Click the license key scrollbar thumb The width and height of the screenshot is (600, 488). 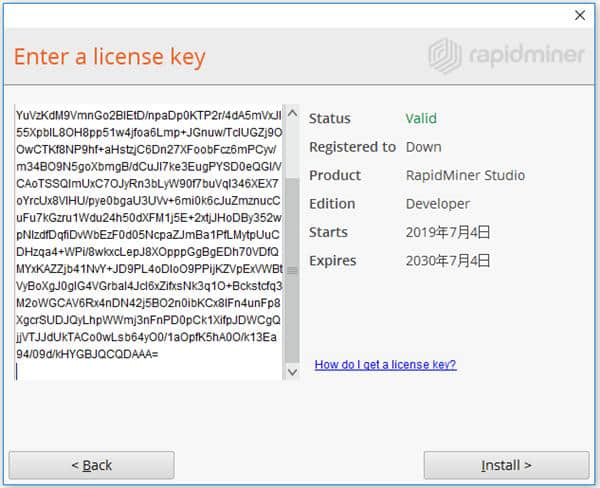point(292,270)
